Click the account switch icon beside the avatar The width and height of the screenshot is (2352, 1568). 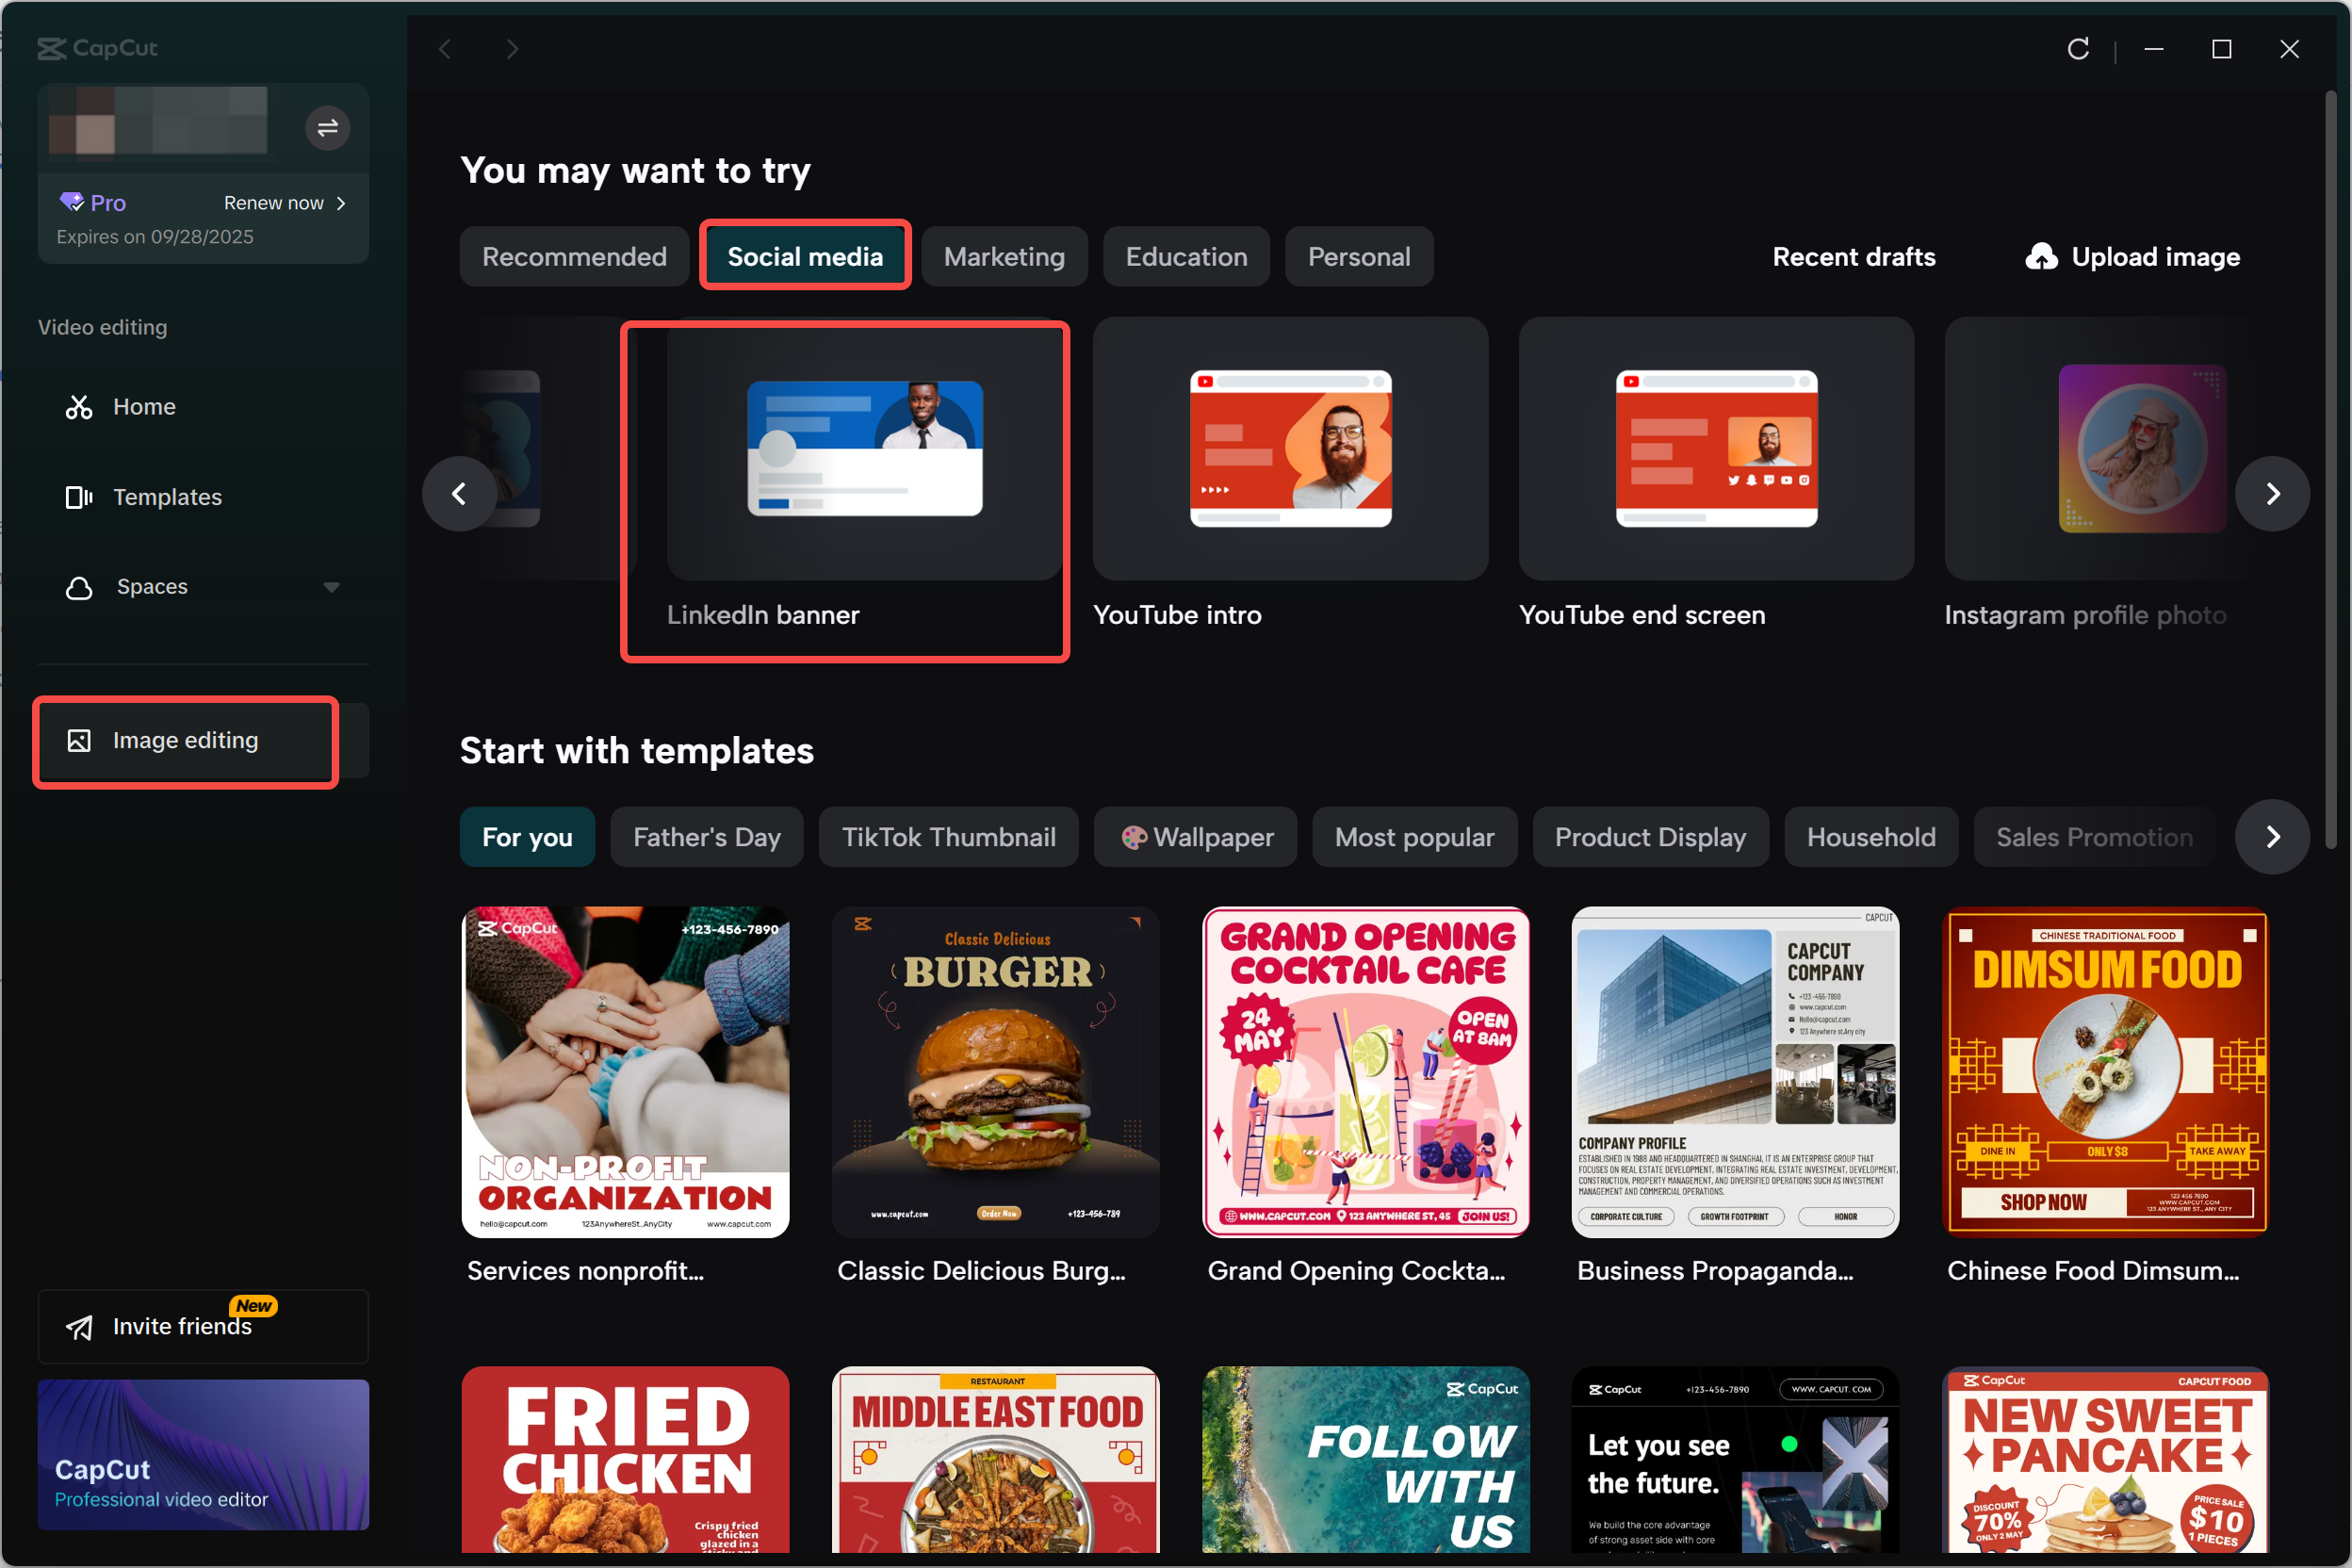pyautogui.click(x=327, y=128)
